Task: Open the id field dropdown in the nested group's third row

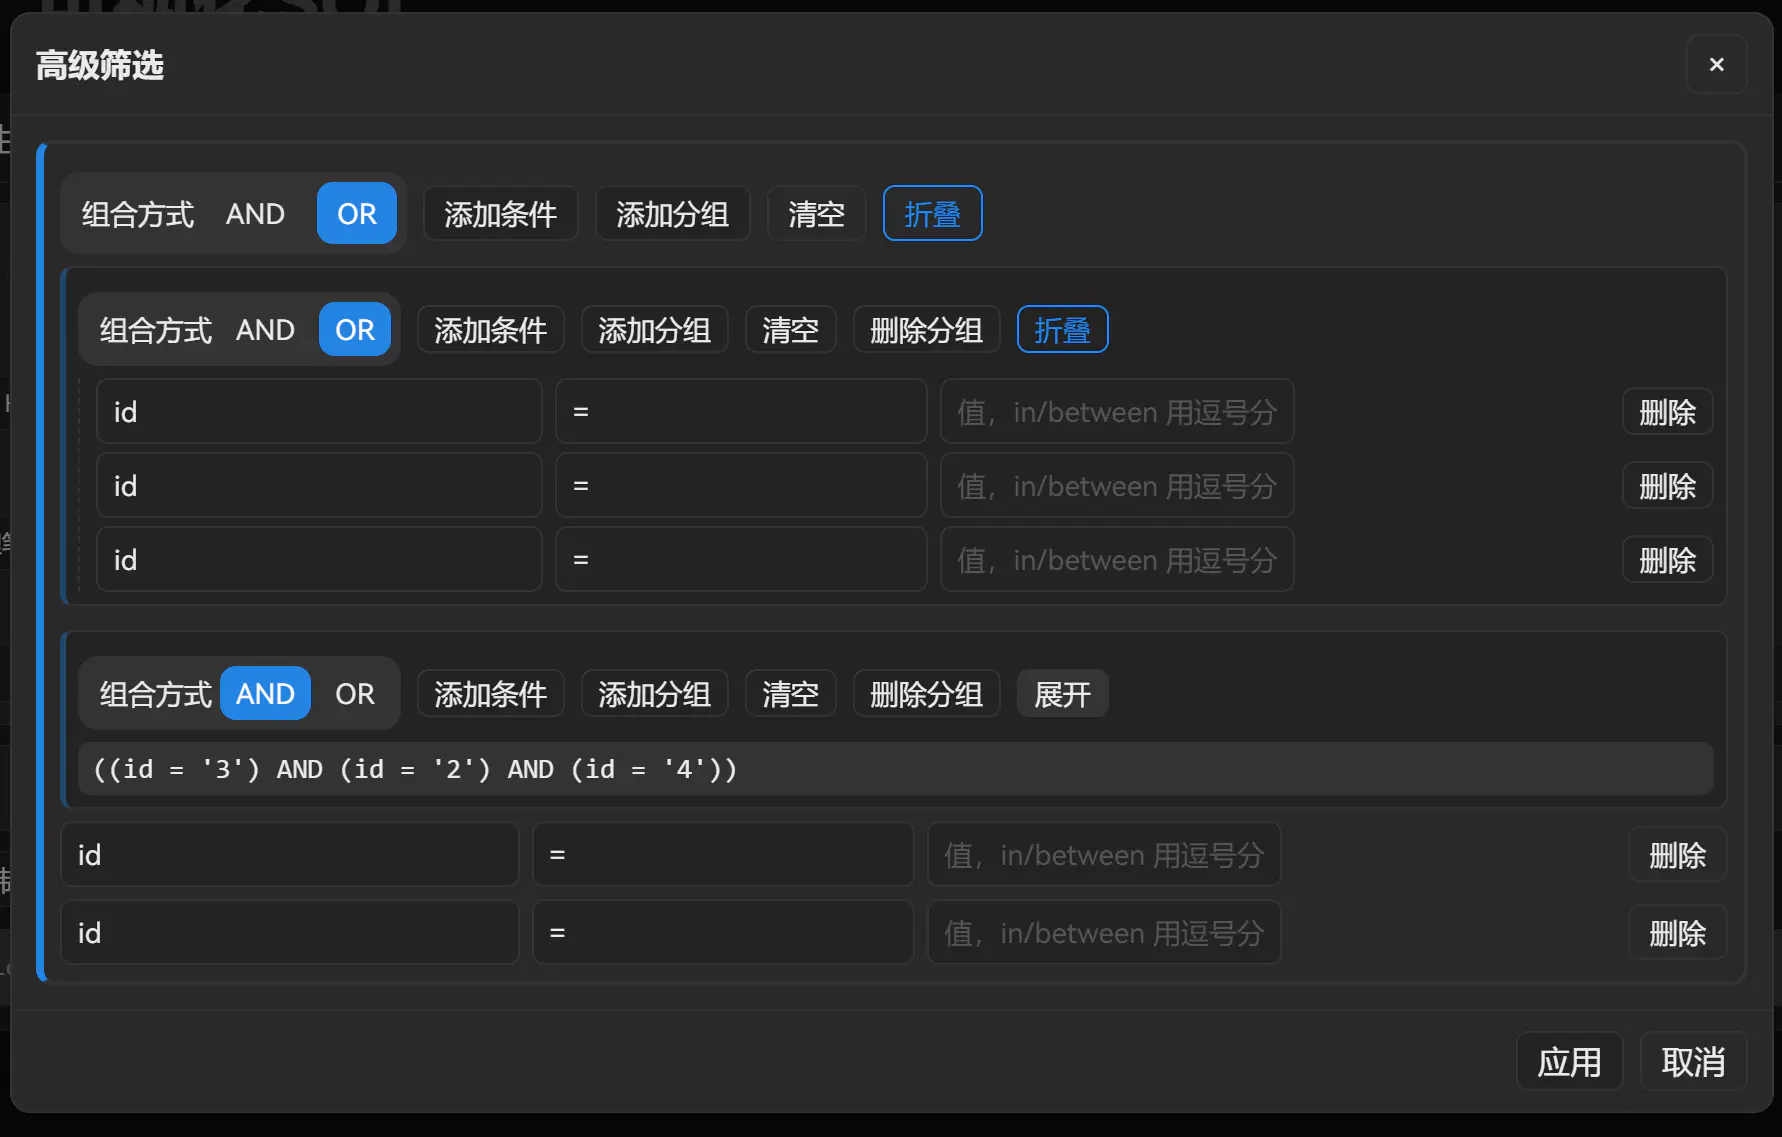Action: [319, 559]
